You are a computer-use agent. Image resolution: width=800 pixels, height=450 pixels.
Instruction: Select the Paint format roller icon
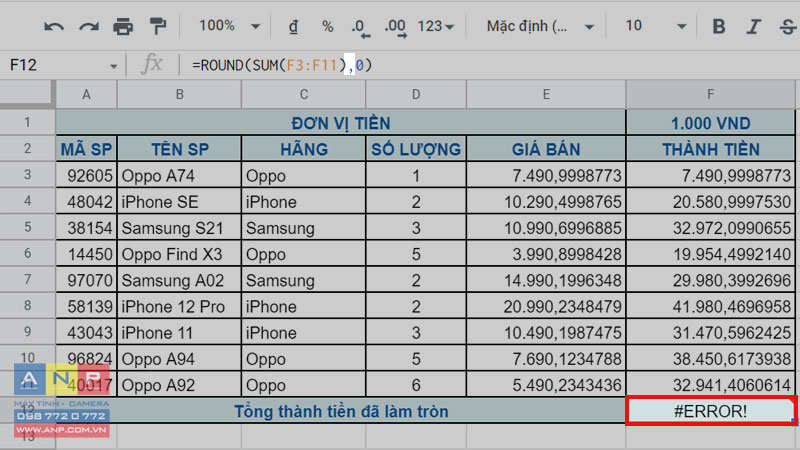pos(158,26)
